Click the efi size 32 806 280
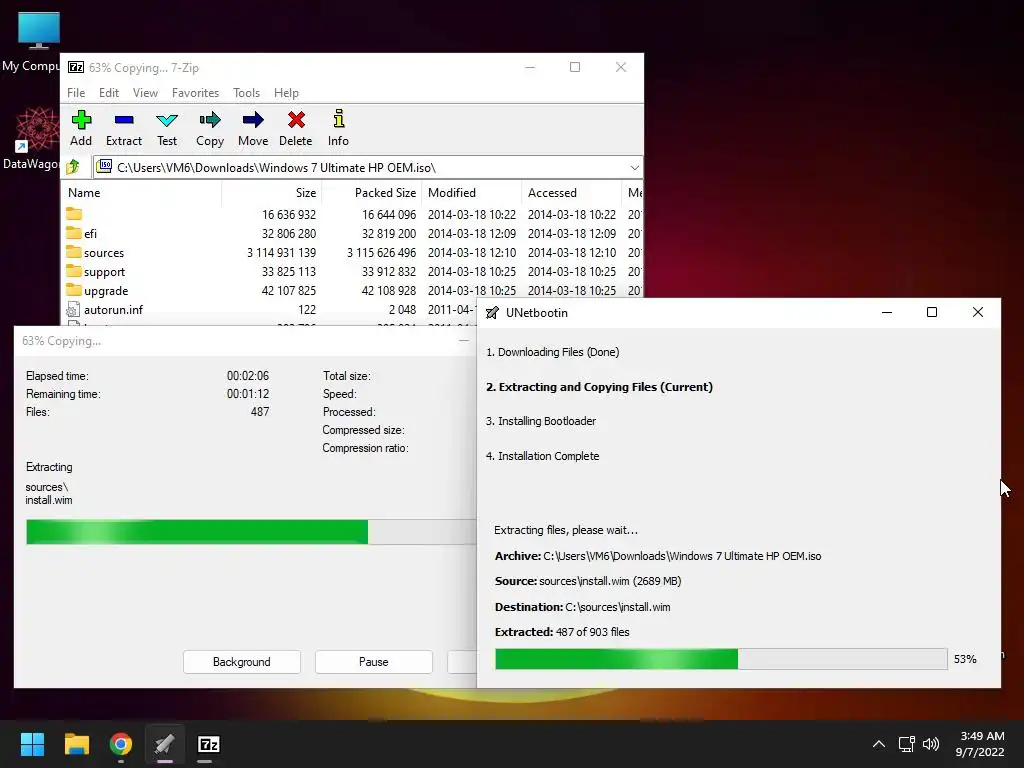 tap(289, 233)
